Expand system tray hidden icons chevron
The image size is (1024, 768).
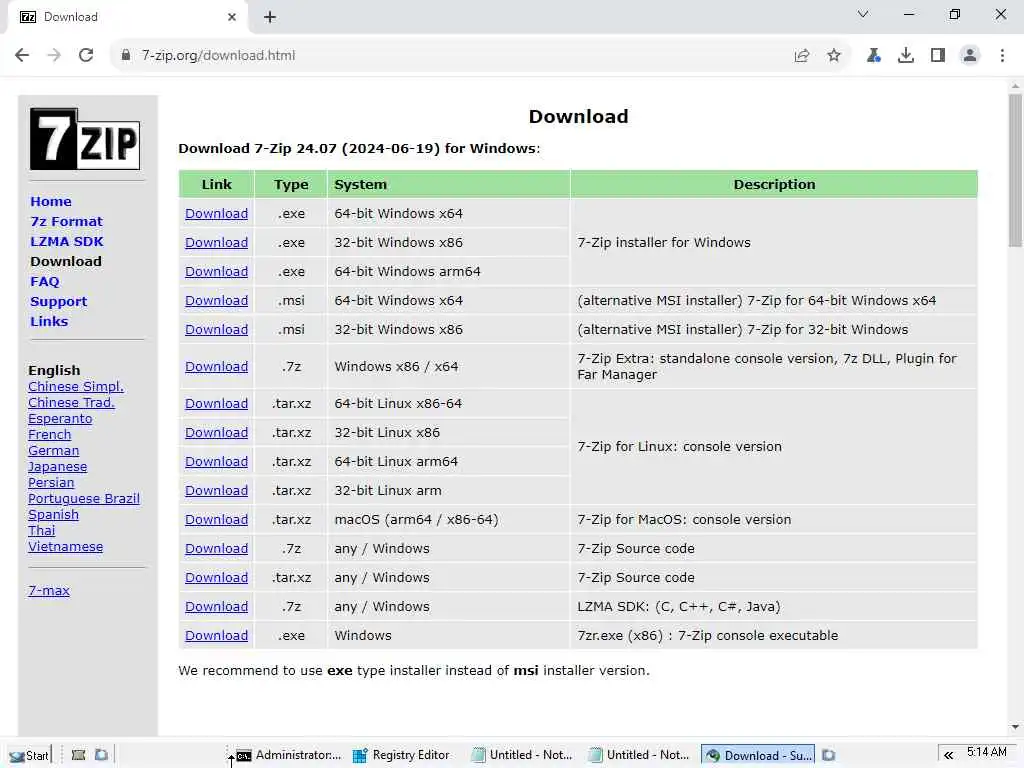point(948,756)
